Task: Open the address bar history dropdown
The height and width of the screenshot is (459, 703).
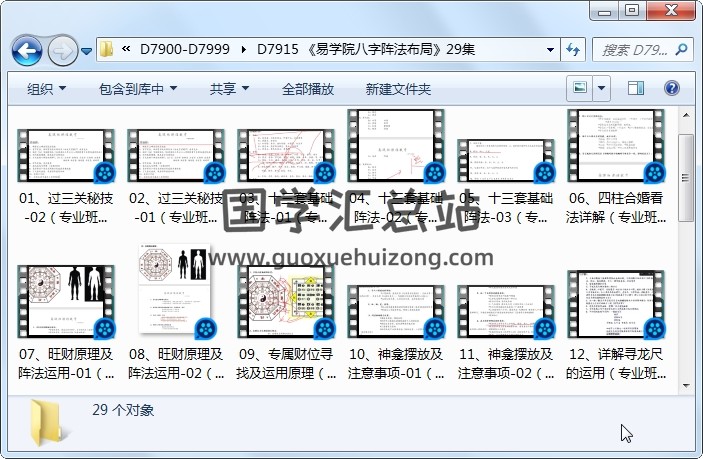Action: click(550, 49)
